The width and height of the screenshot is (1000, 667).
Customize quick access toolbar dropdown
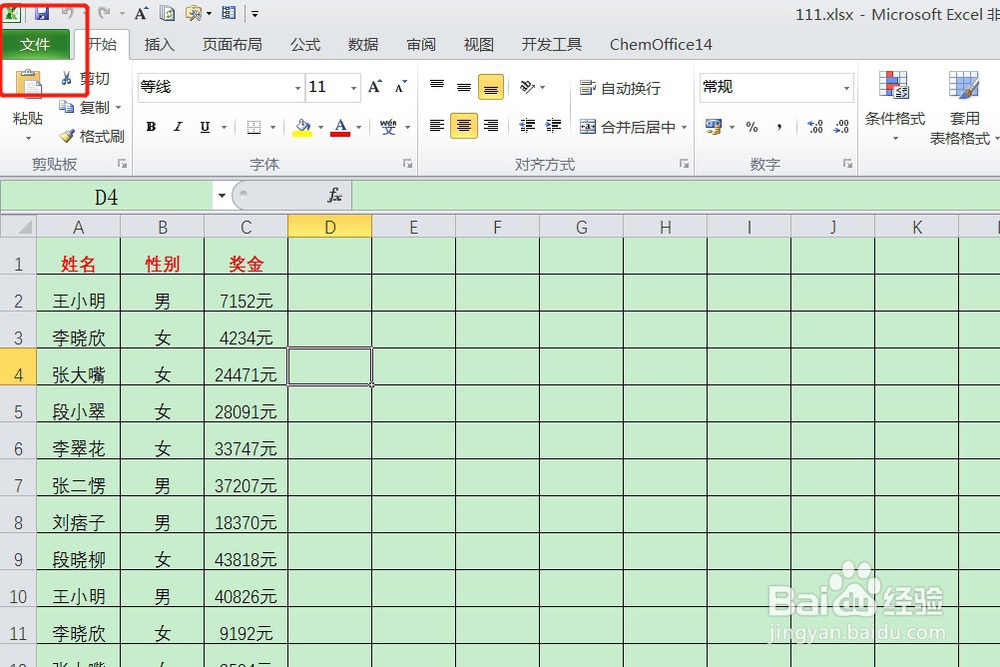255,13
